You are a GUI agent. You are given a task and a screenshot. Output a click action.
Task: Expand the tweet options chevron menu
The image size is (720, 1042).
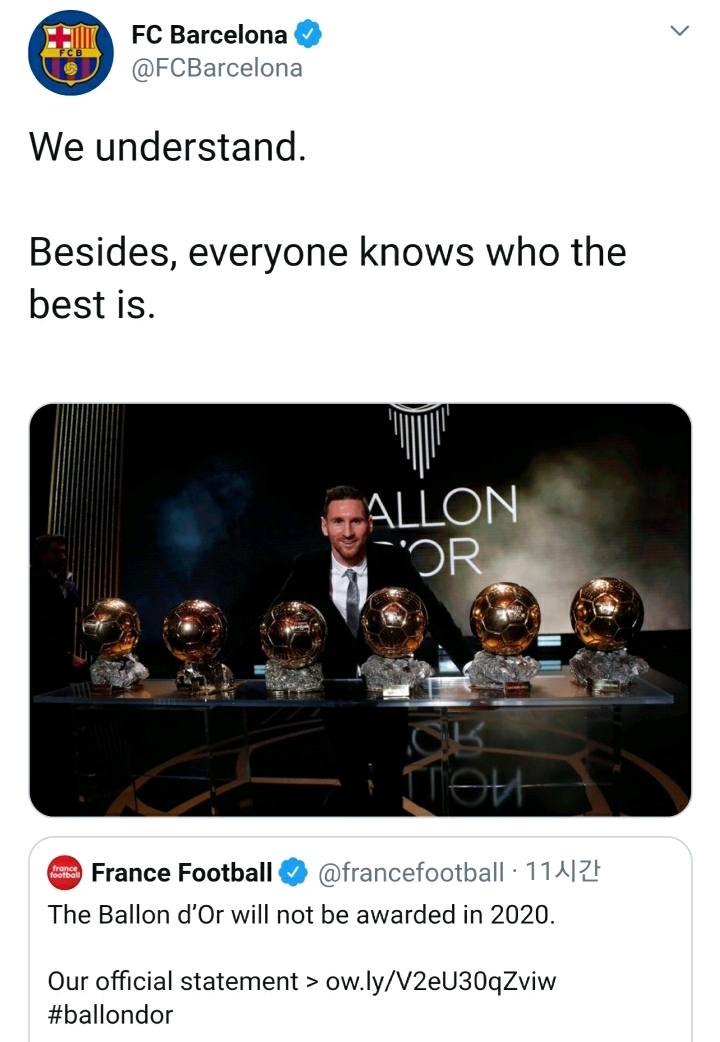(x=680, y=31)
